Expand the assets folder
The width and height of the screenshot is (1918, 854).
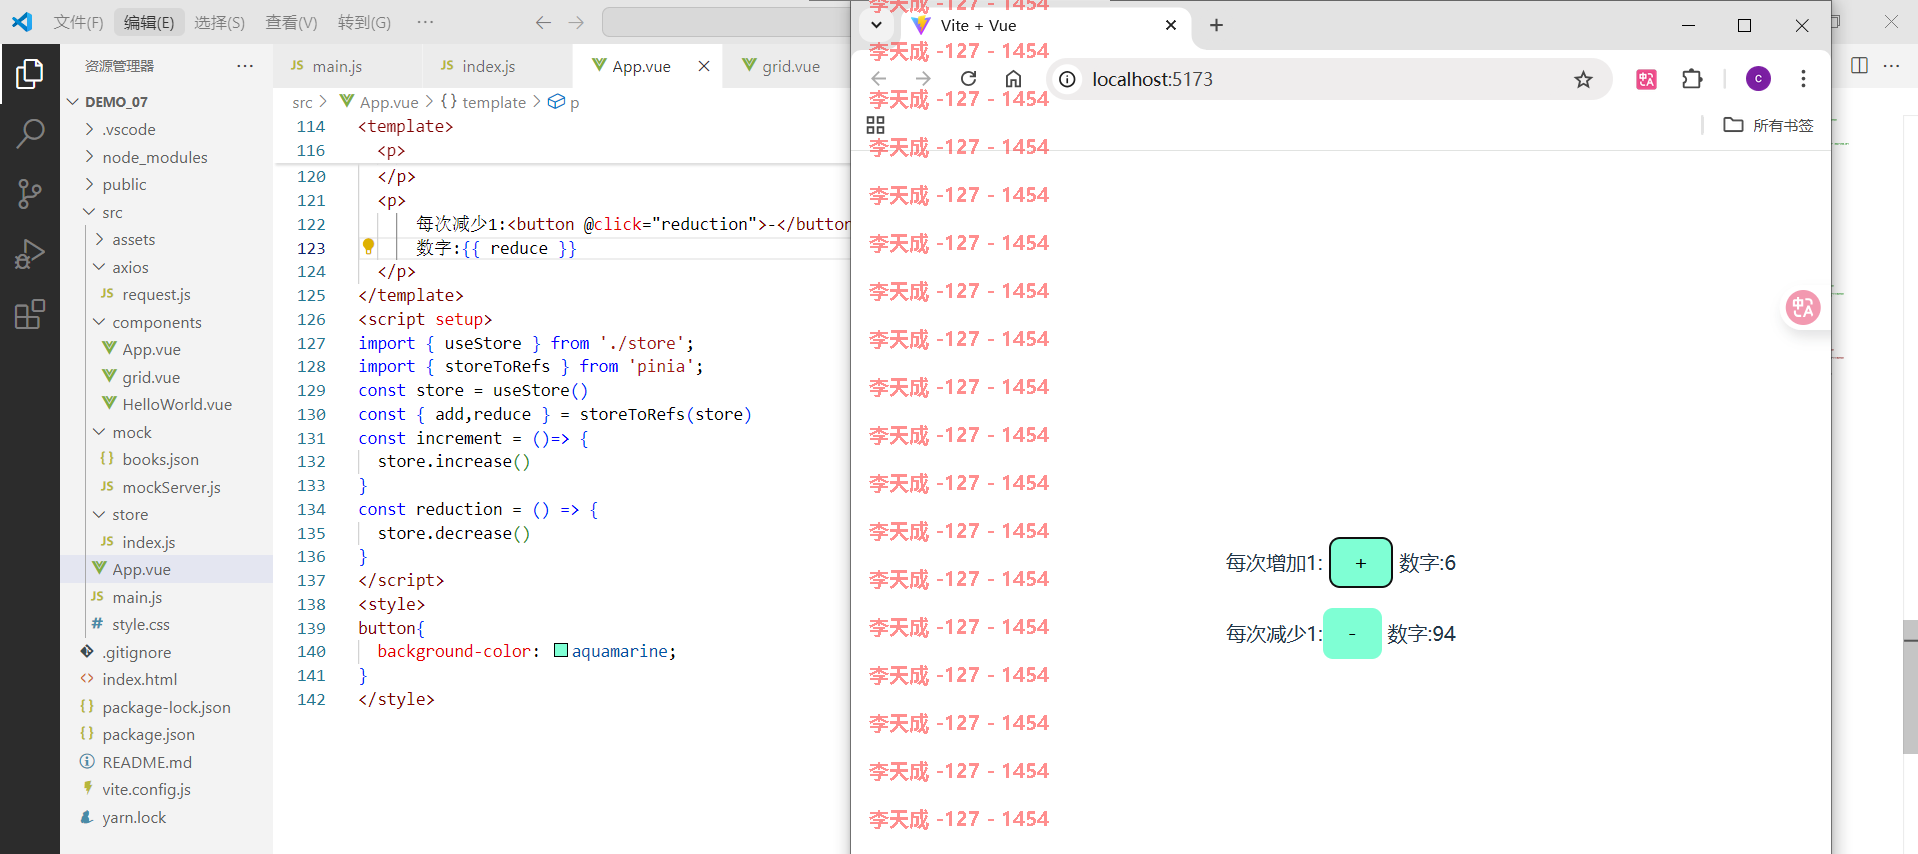100,239
